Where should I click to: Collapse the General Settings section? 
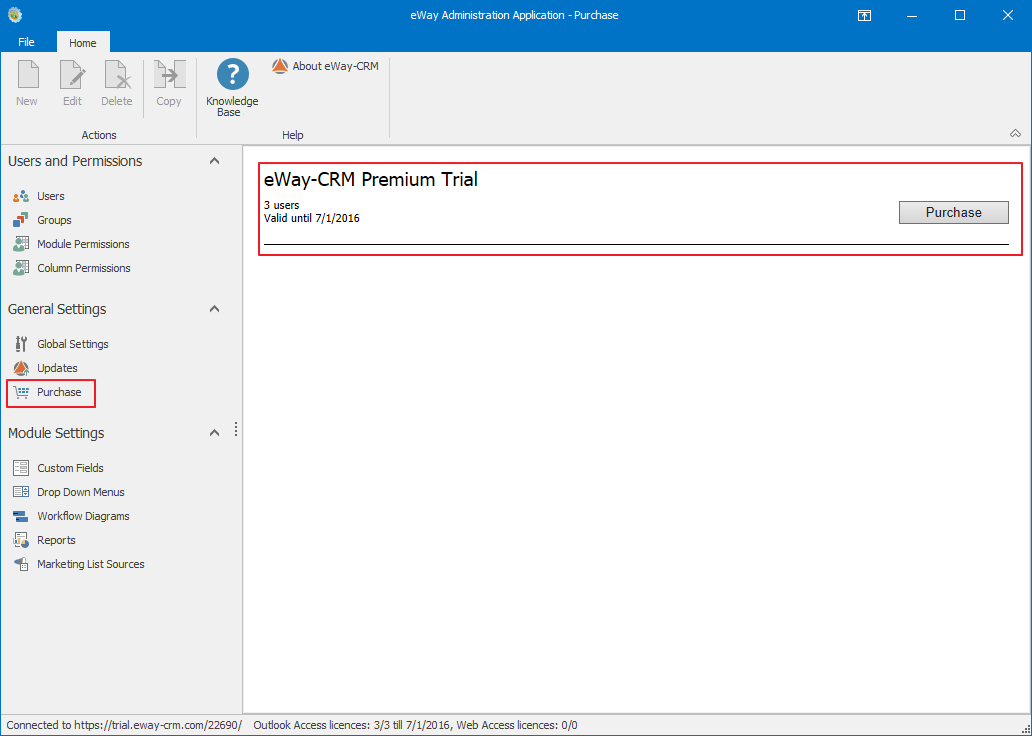pyautogui.click(x=215, y=309)
